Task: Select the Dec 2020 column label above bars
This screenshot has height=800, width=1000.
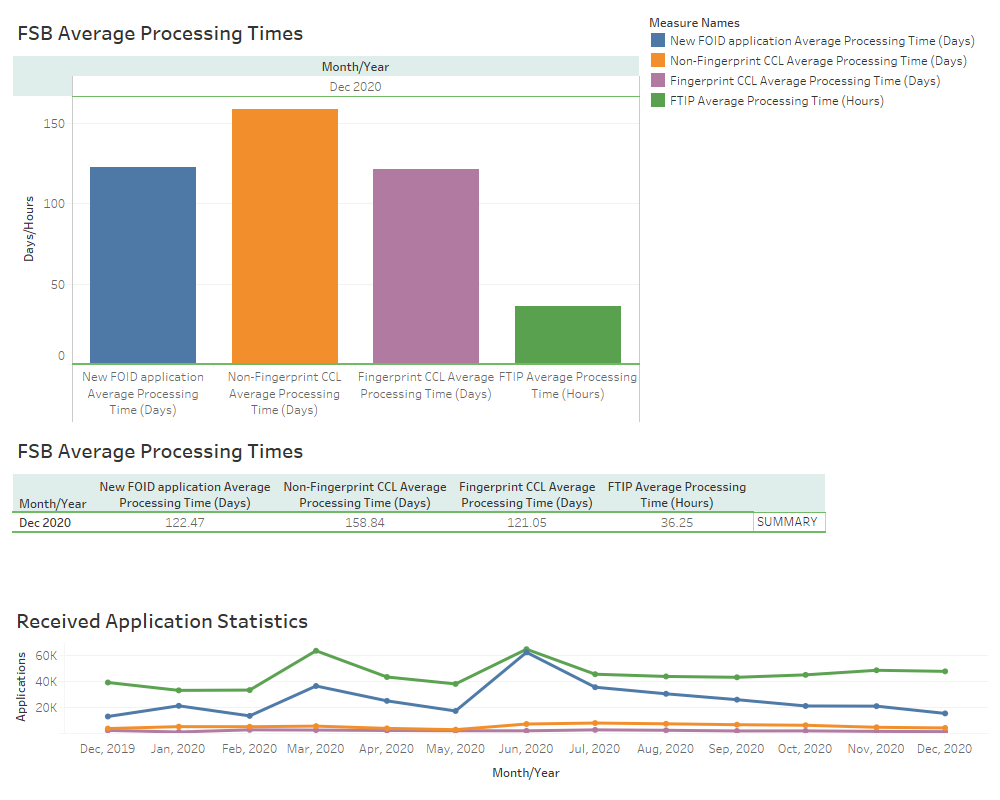Action: click(355, 87)
